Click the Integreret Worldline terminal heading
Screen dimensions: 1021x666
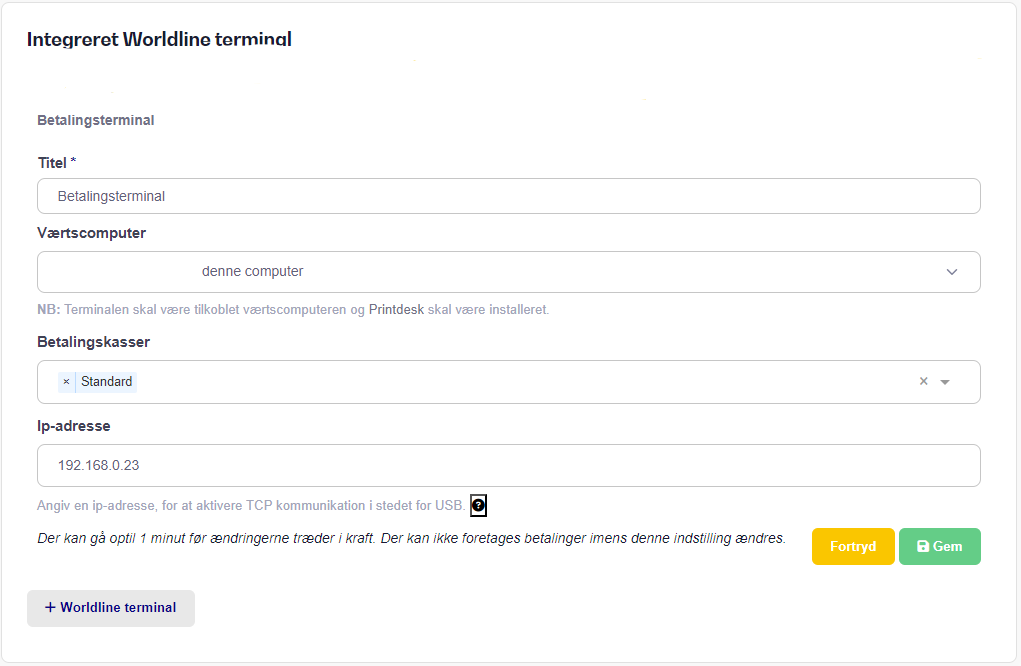(x=159, y=39)
